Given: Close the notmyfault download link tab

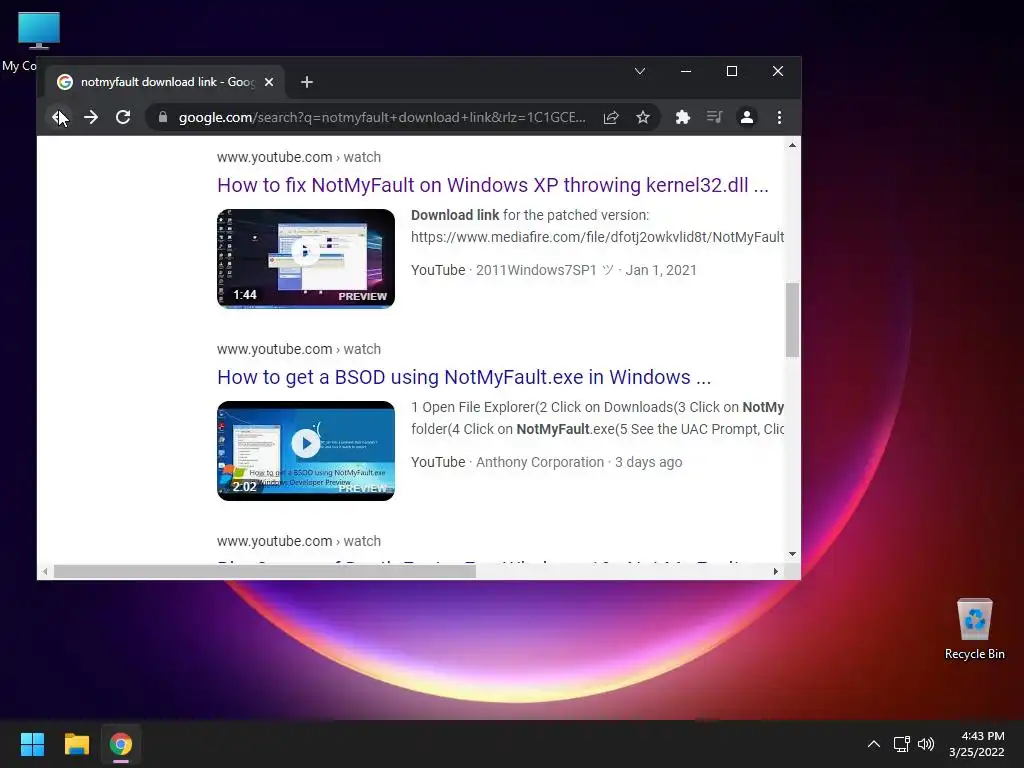Looking at the screenshot, I should coord(268,82).
